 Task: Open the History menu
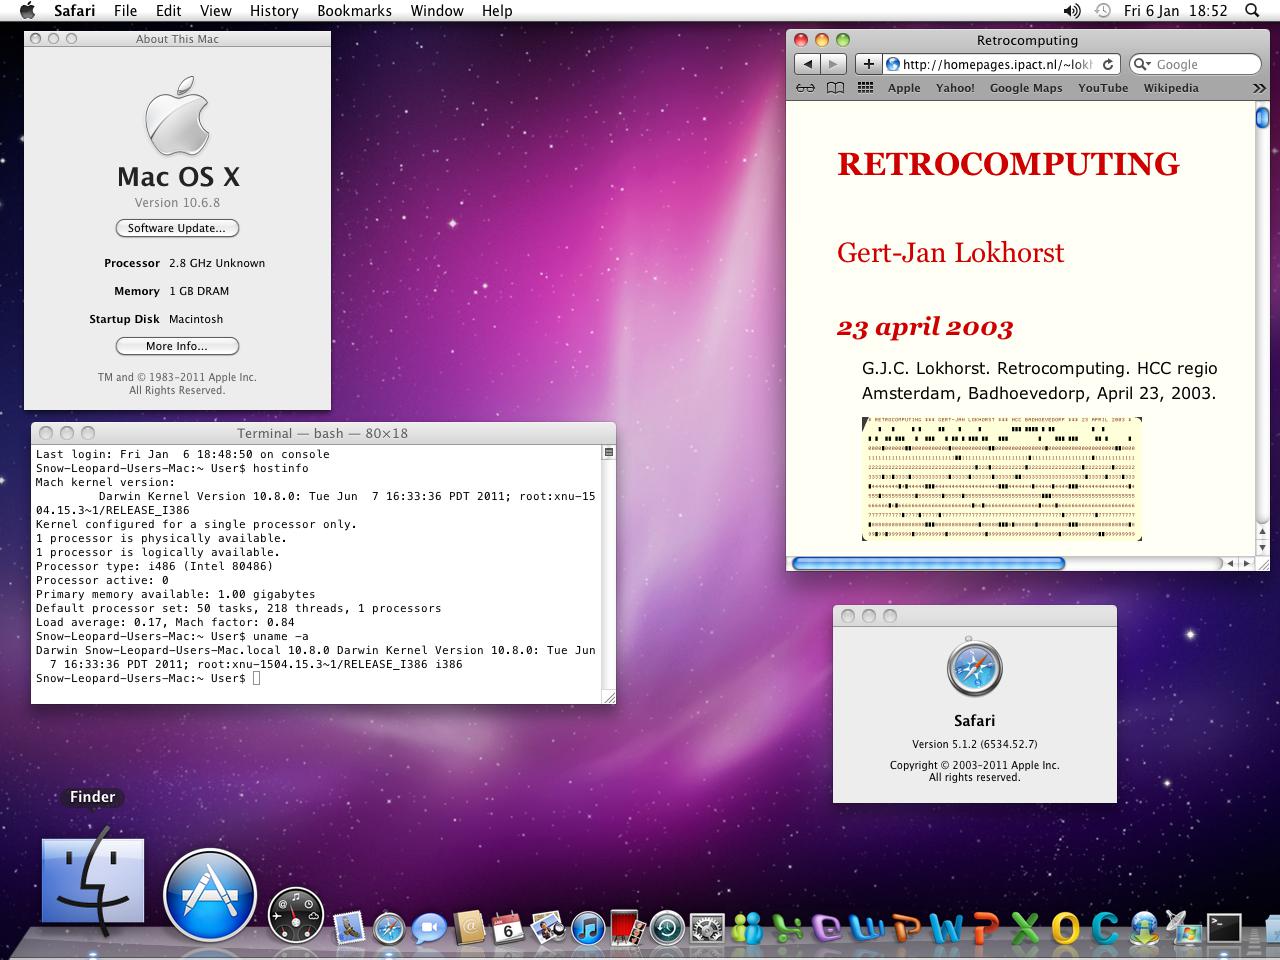pos(274,11)
